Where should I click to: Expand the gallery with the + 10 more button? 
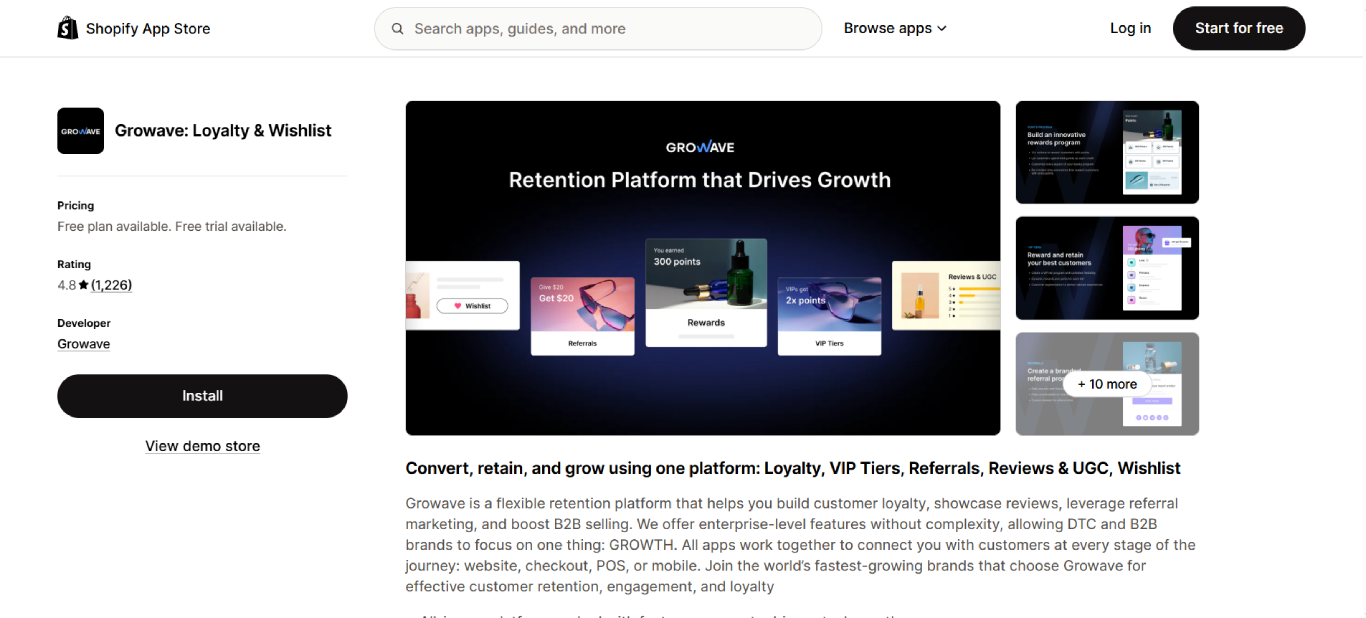1107,384
